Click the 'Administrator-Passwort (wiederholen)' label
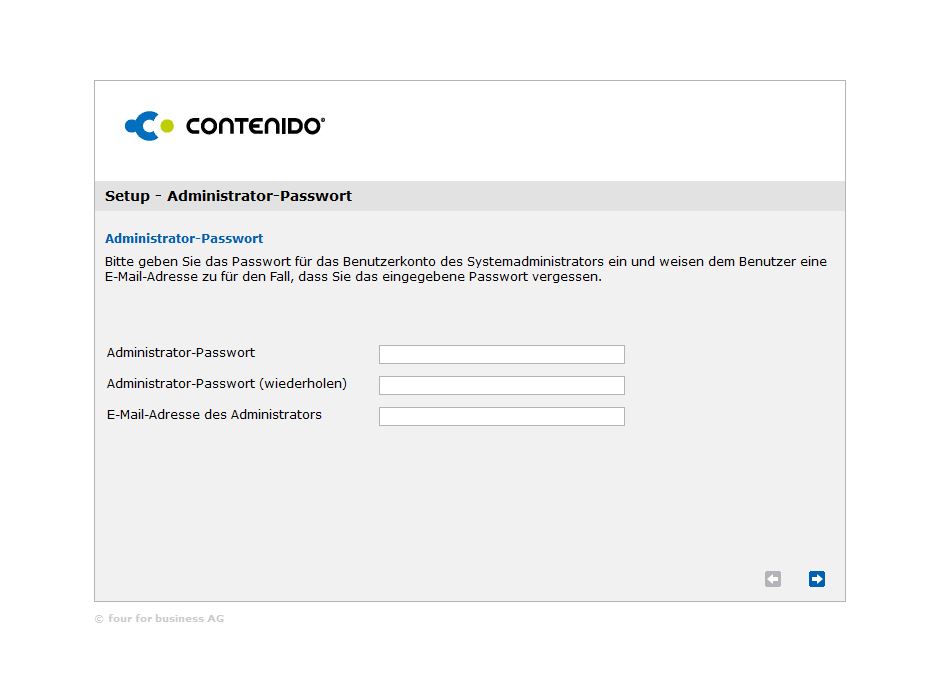The image size is (929, 688). click(x=226, y=383)
